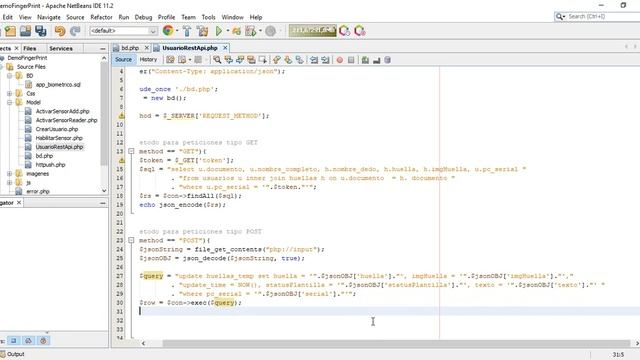Expand the Css folder node
The width and height of the screenshot is (640, 360).
(x=9, y=93)
